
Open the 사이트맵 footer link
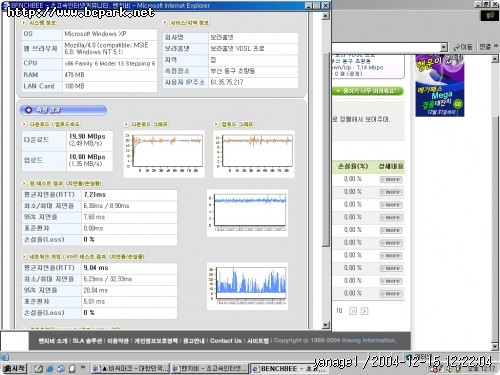click(258, 341)
